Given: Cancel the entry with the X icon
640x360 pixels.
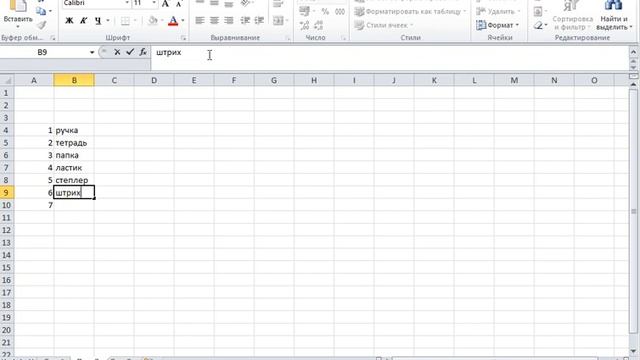Looking at the screenshot, I should pos(117,52).
